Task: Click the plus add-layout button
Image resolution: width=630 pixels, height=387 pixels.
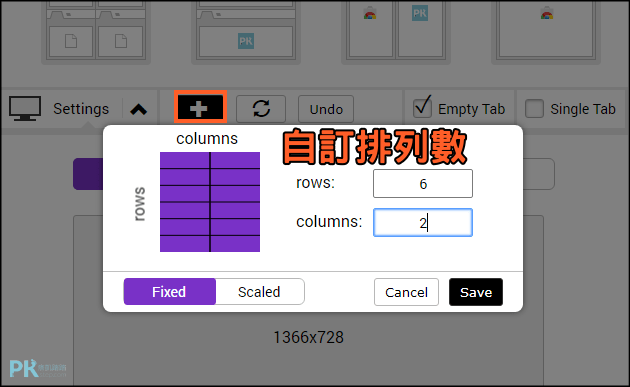Action: point(200,108)
